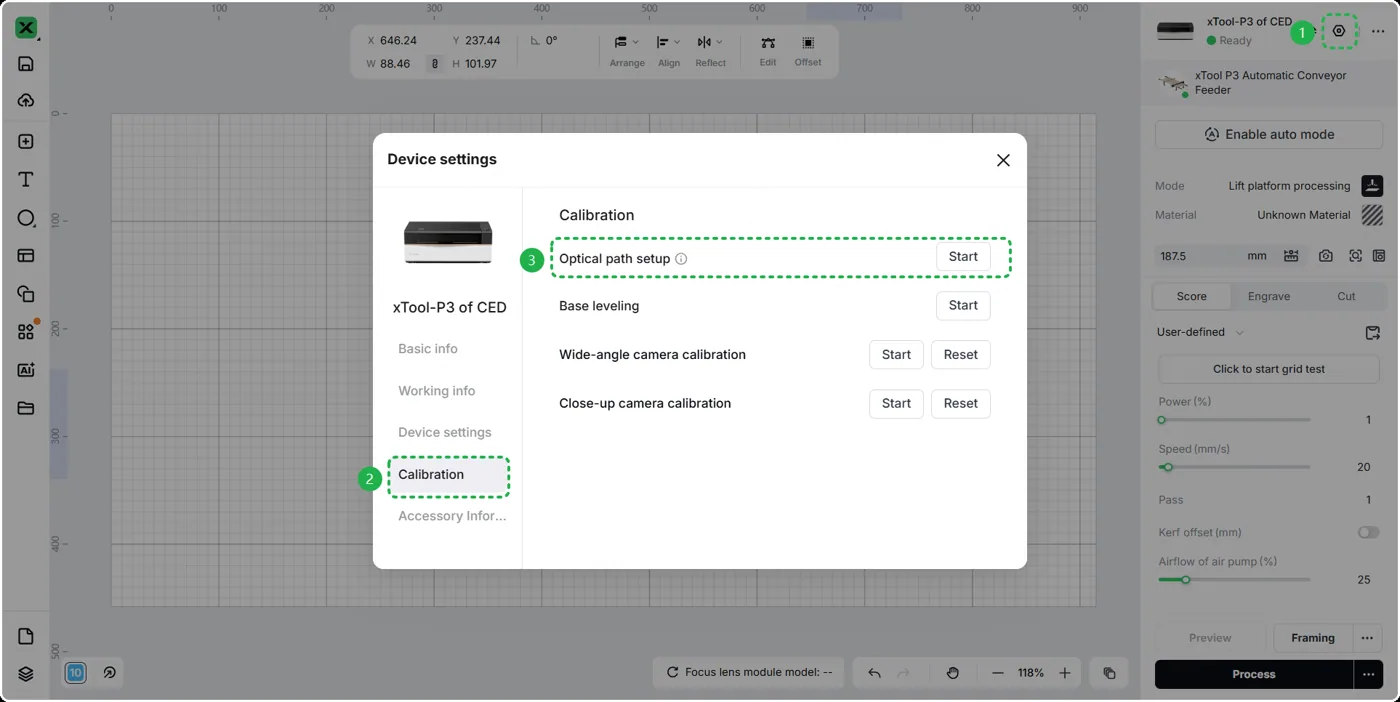Image resolution: width=1400 pixels, height=702 pixels.
Task: Click the close-up scan focus icon
Action: pos(1355,256)
